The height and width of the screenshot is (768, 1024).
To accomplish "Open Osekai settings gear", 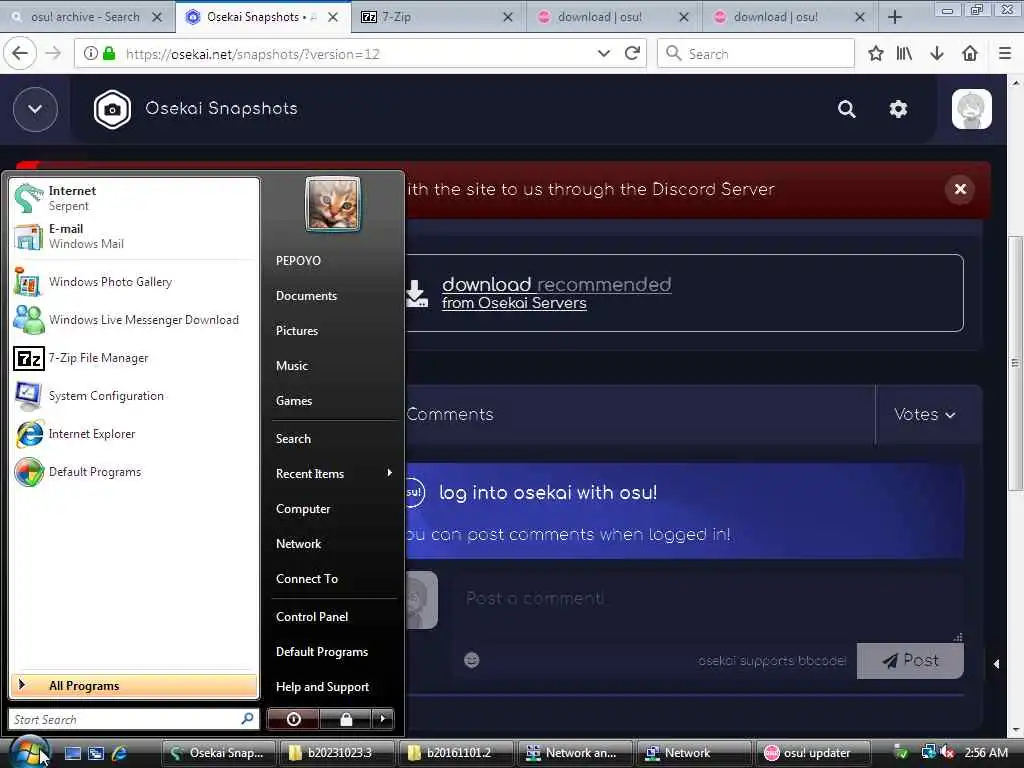I will click(x=899, y=109).
